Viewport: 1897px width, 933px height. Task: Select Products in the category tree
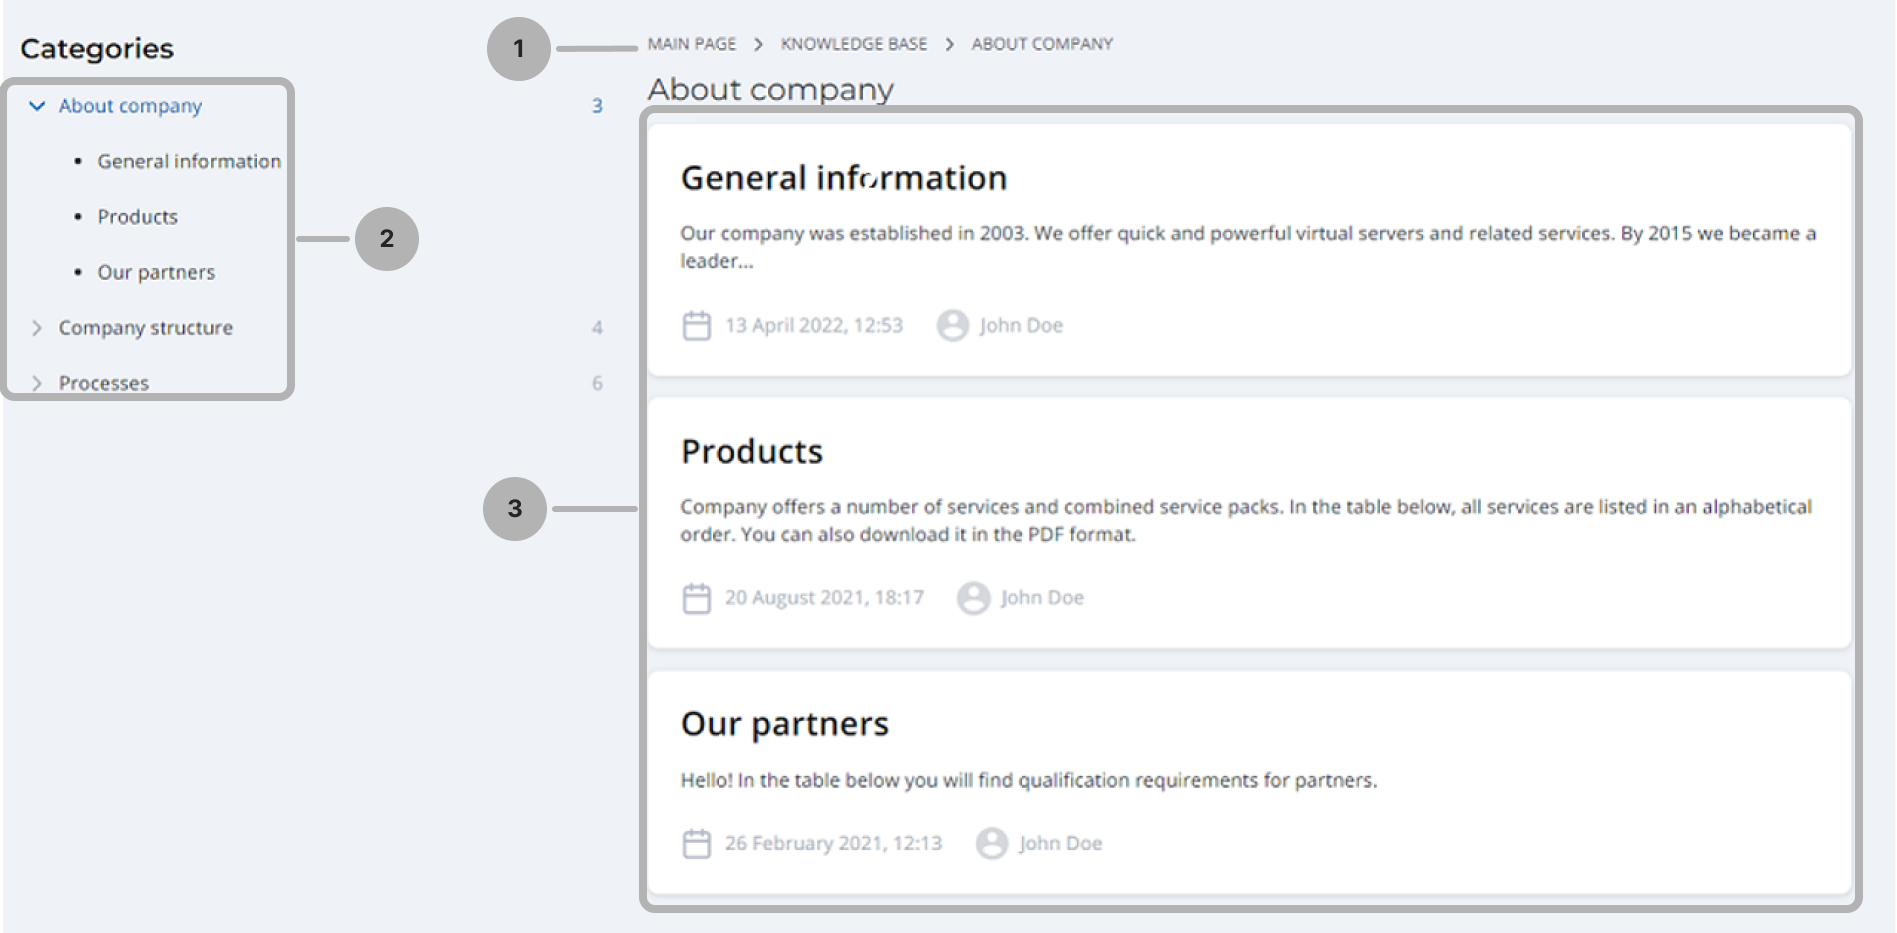[137, 217]
